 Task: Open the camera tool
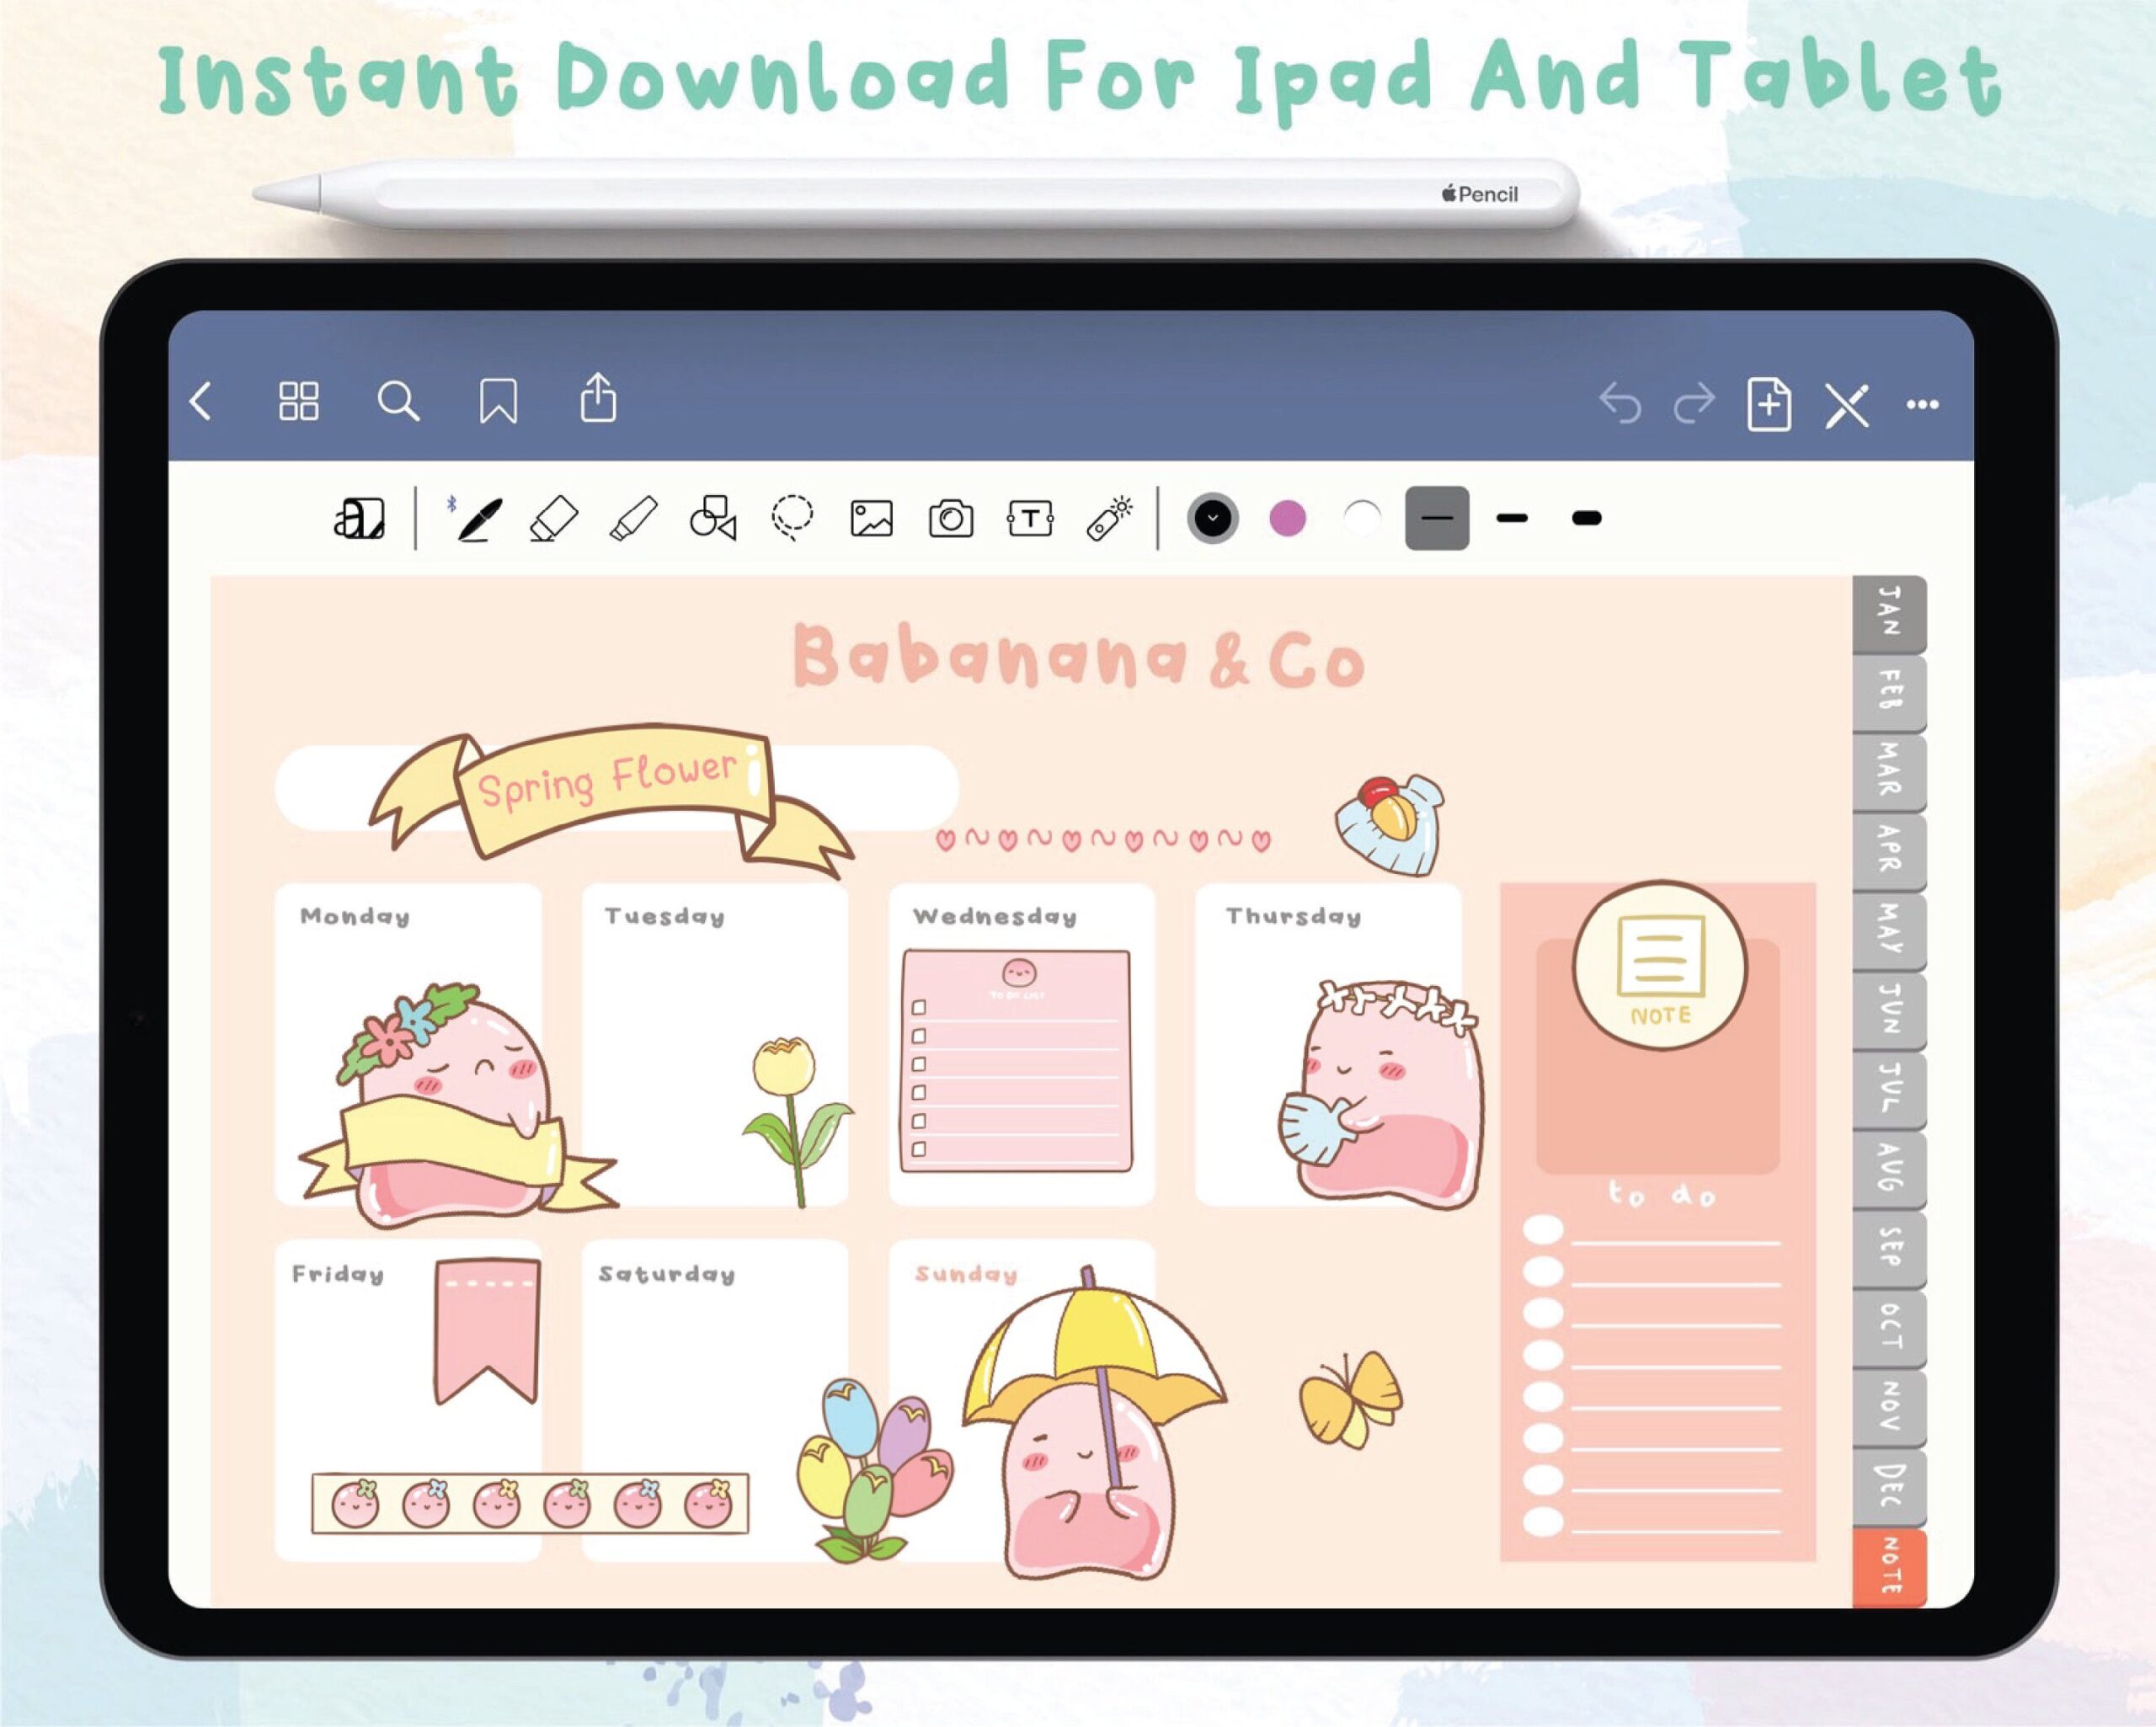pos(950,519)
